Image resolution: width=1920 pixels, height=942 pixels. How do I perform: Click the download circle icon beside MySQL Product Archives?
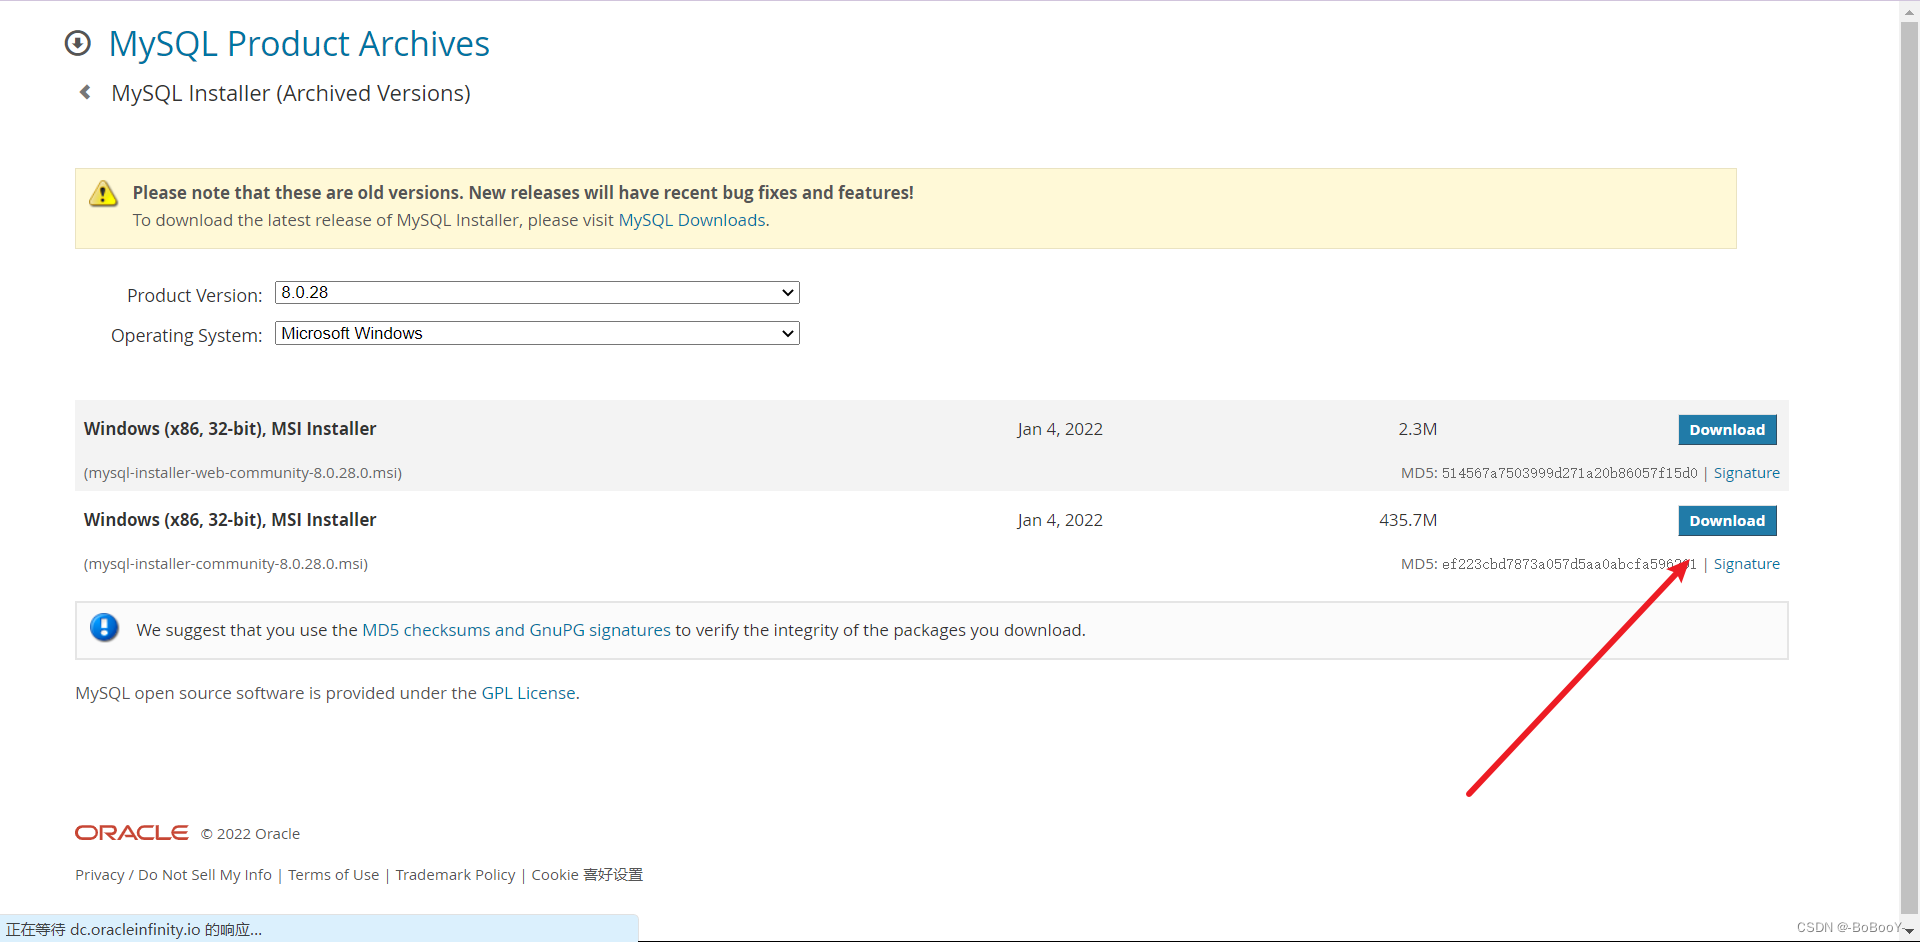point(77,43)
